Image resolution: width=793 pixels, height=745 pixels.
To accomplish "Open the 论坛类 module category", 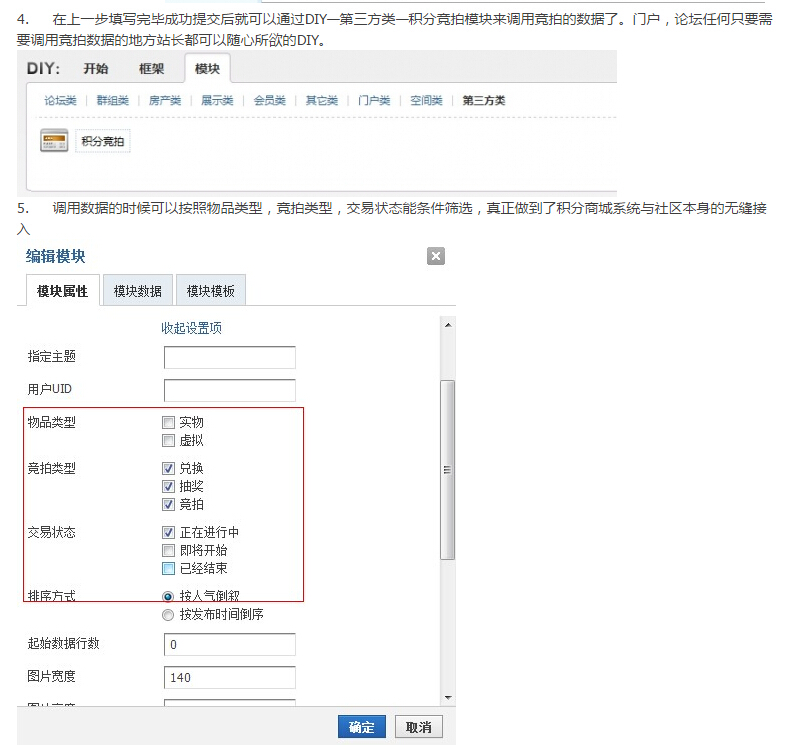I will (x=60, y=100).
